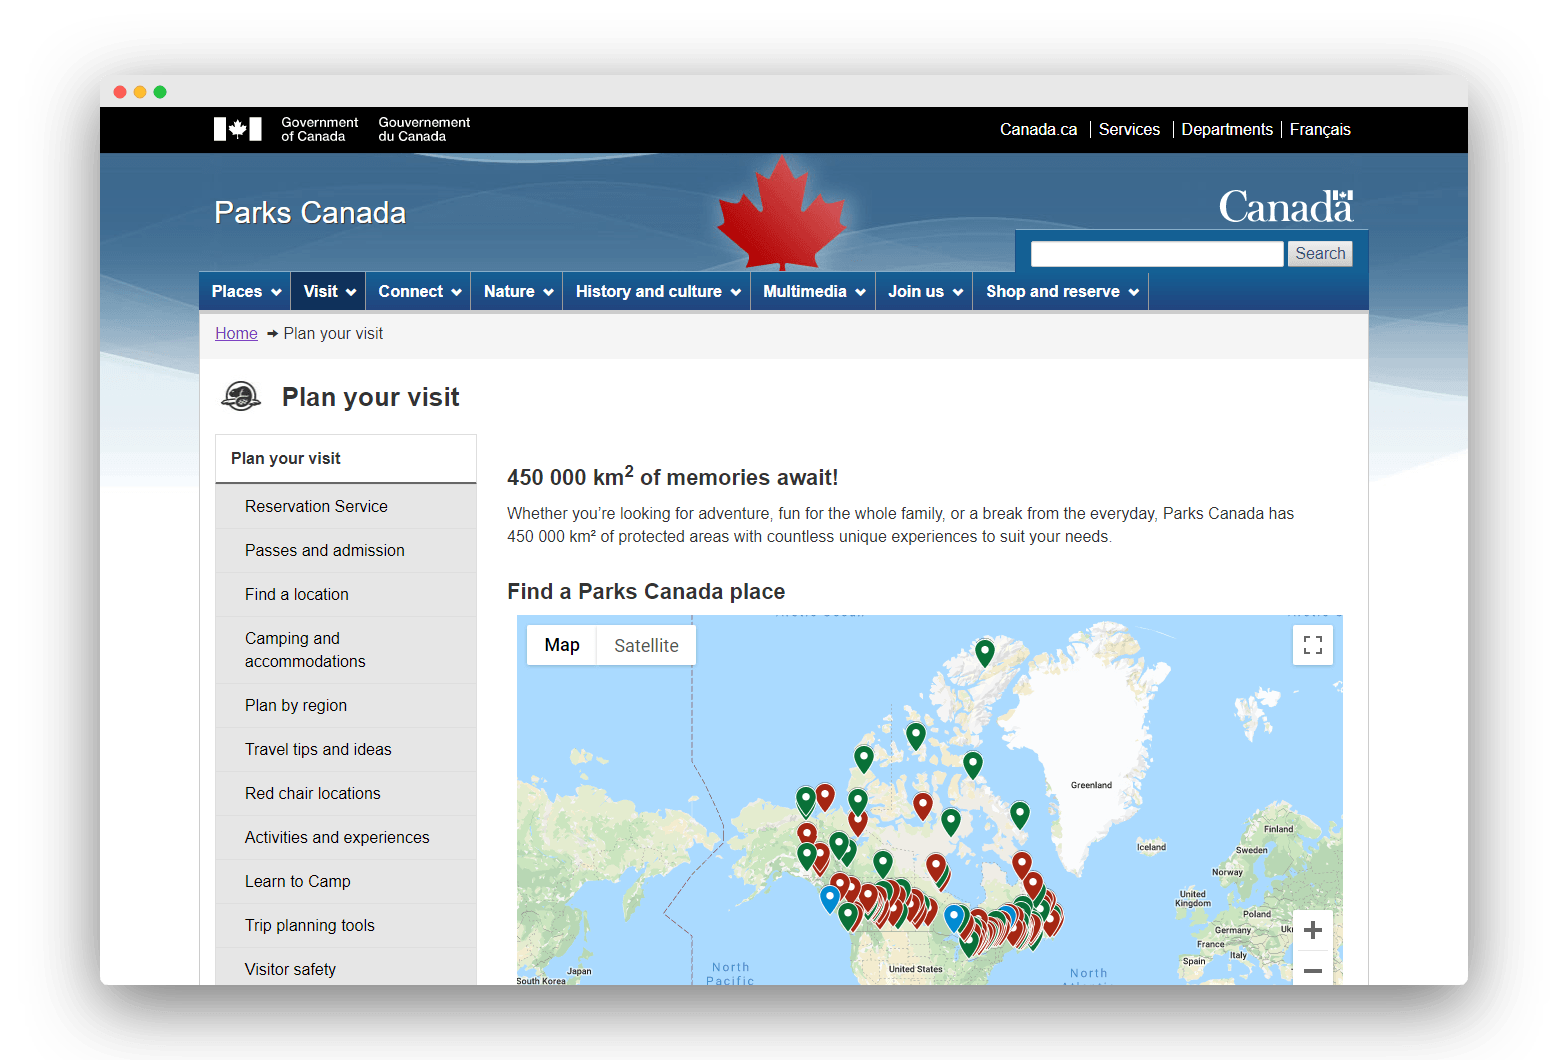Open Visitor safety sidebar item
Image resolution: width=1568 pixels, height=1060 pixels.
point(346,968)
